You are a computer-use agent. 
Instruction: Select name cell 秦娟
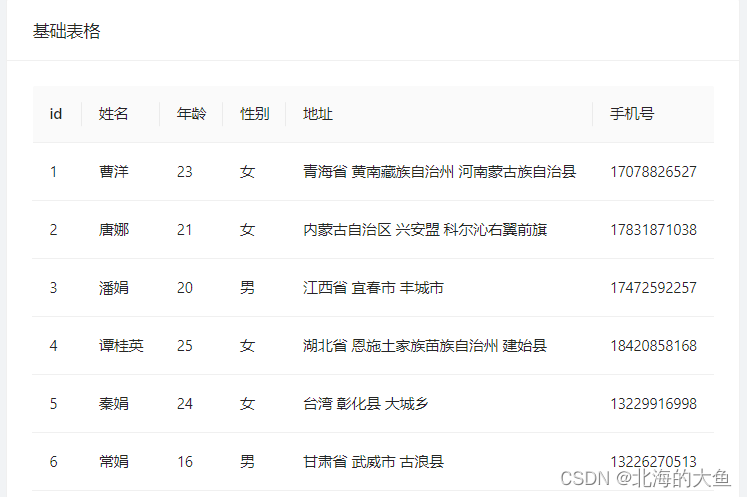[113, 404]
